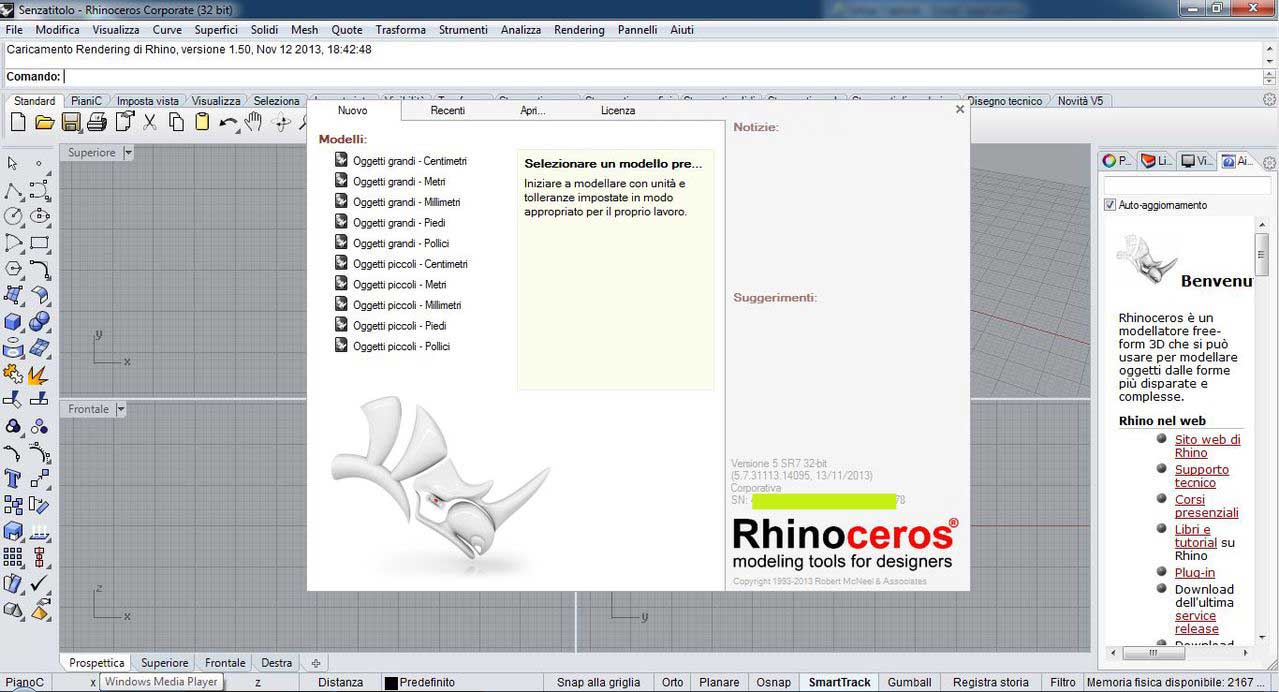1279x692 pixels.
Task: Toggle Snap alla griglia in status bar
Action: tap(598, 682)
